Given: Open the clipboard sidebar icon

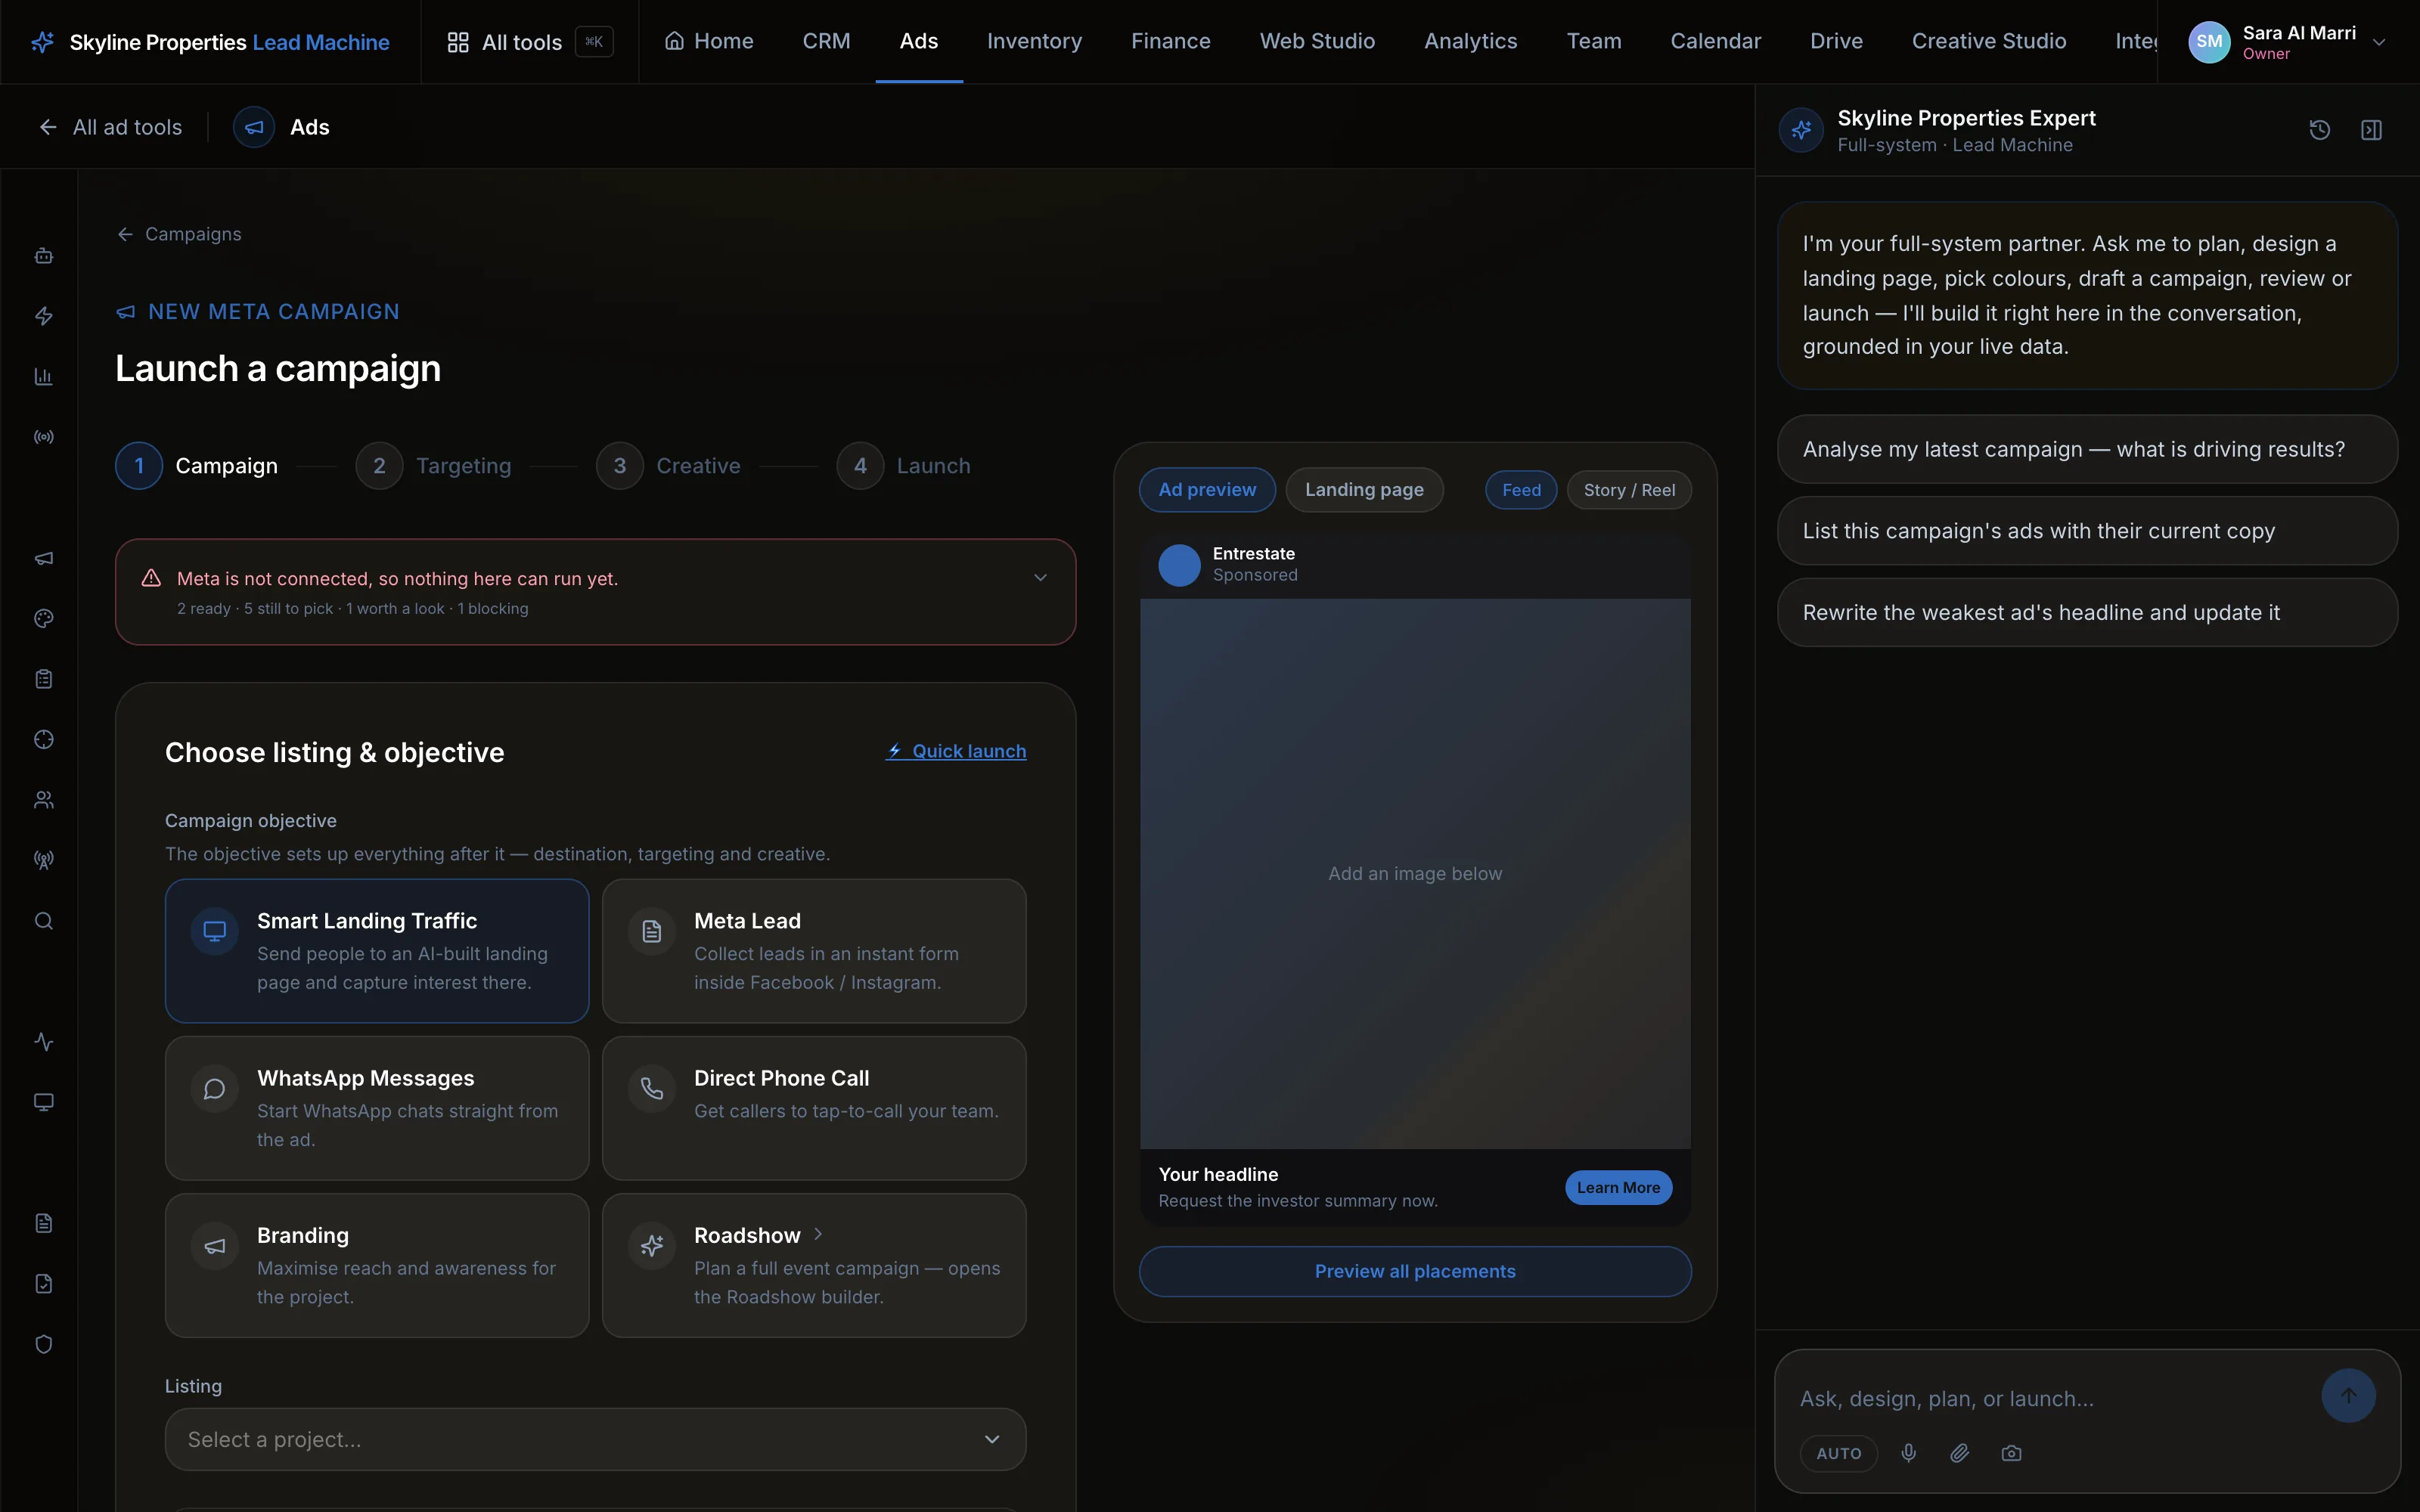Looking at the screenshot, I should [44, 679].
